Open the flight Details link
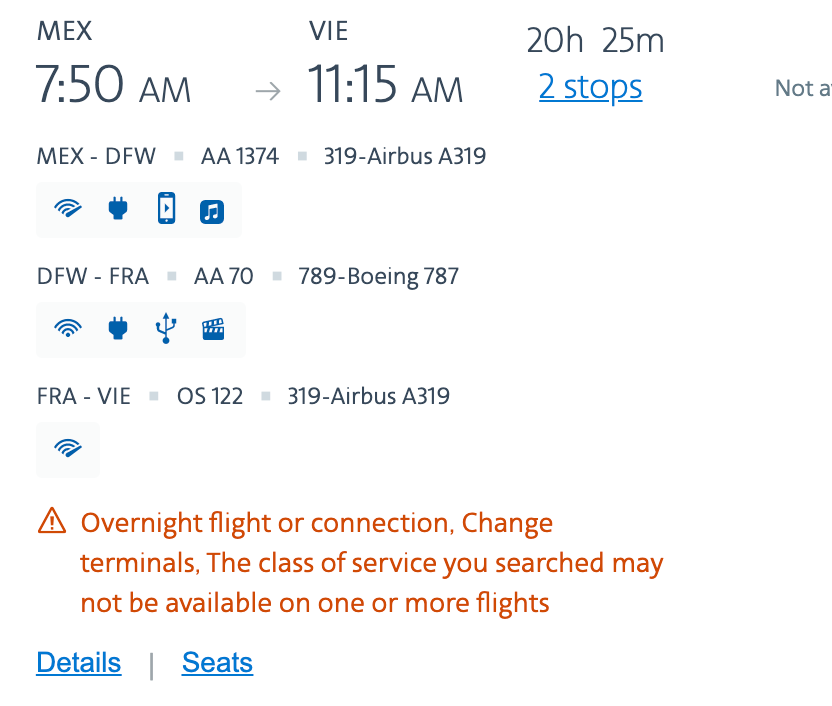This screenshot has height=706, width=832. (x=79, y=663)
